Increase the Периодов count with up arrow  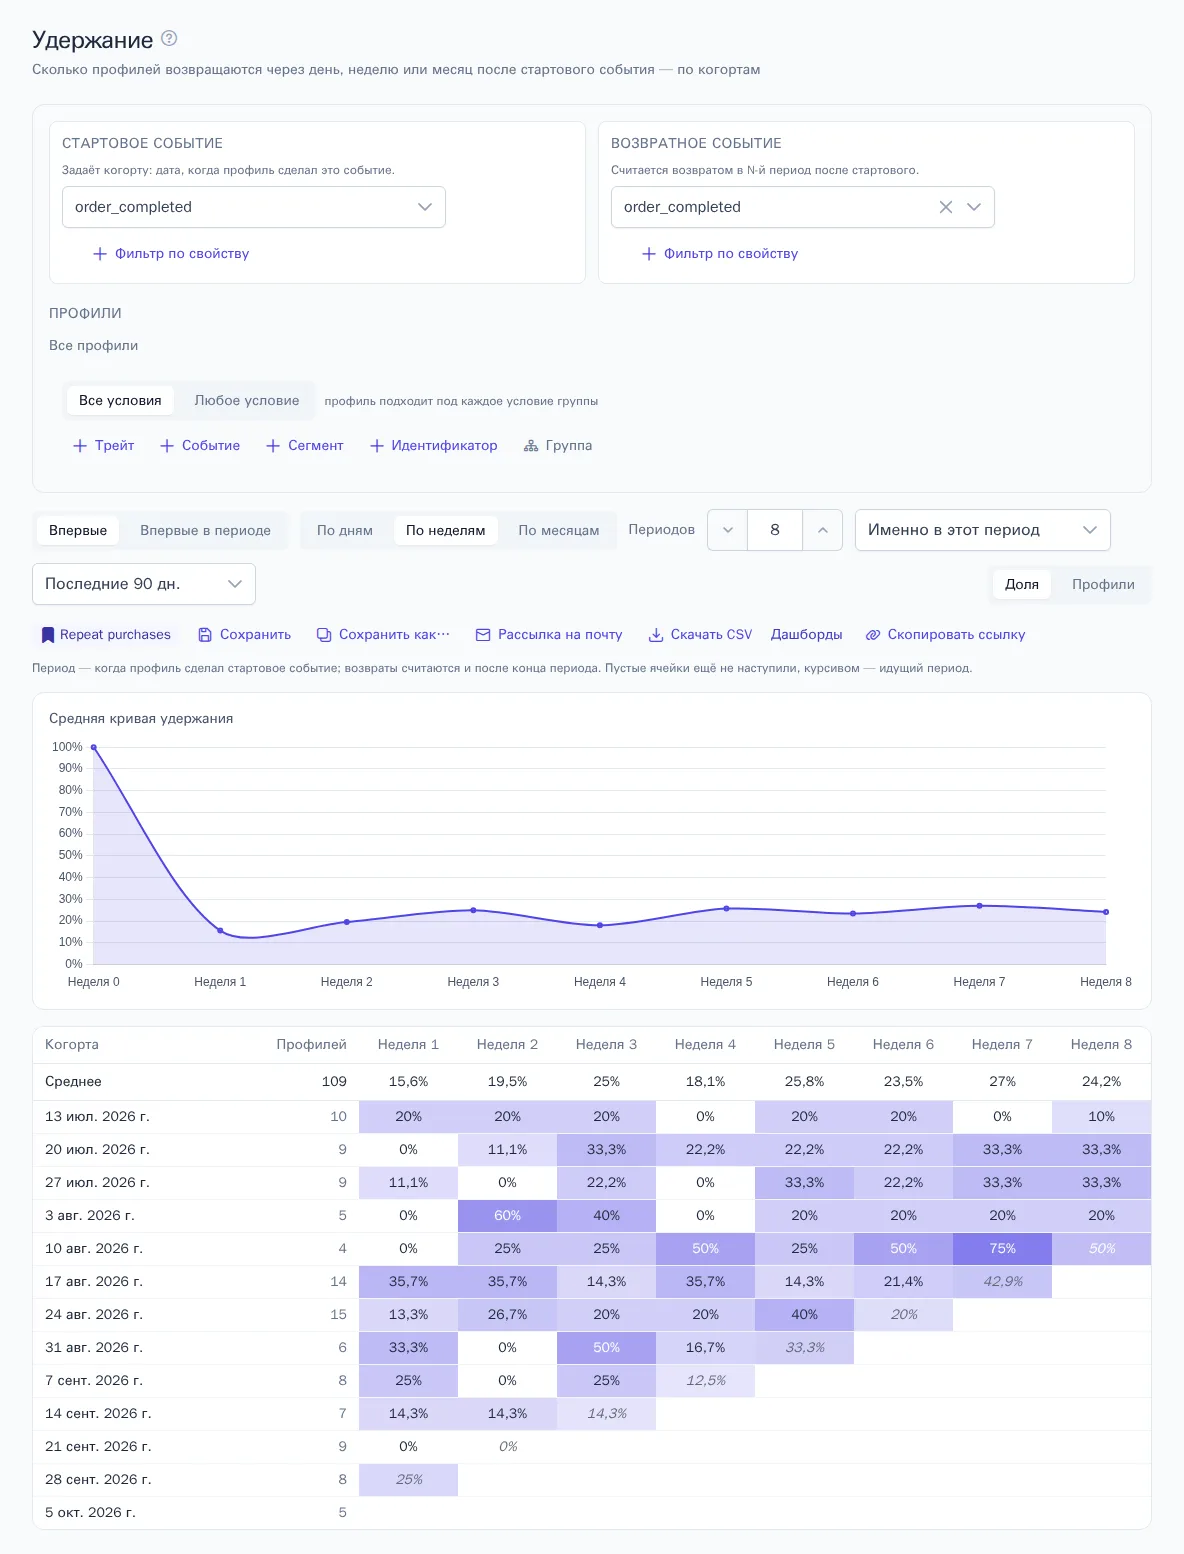823,530
